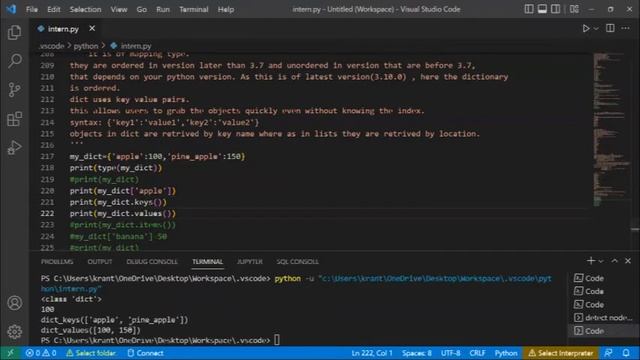Click the terminal prompt input area
The height and width of the screenshot is (360, 640).
(x=277, y=340)
